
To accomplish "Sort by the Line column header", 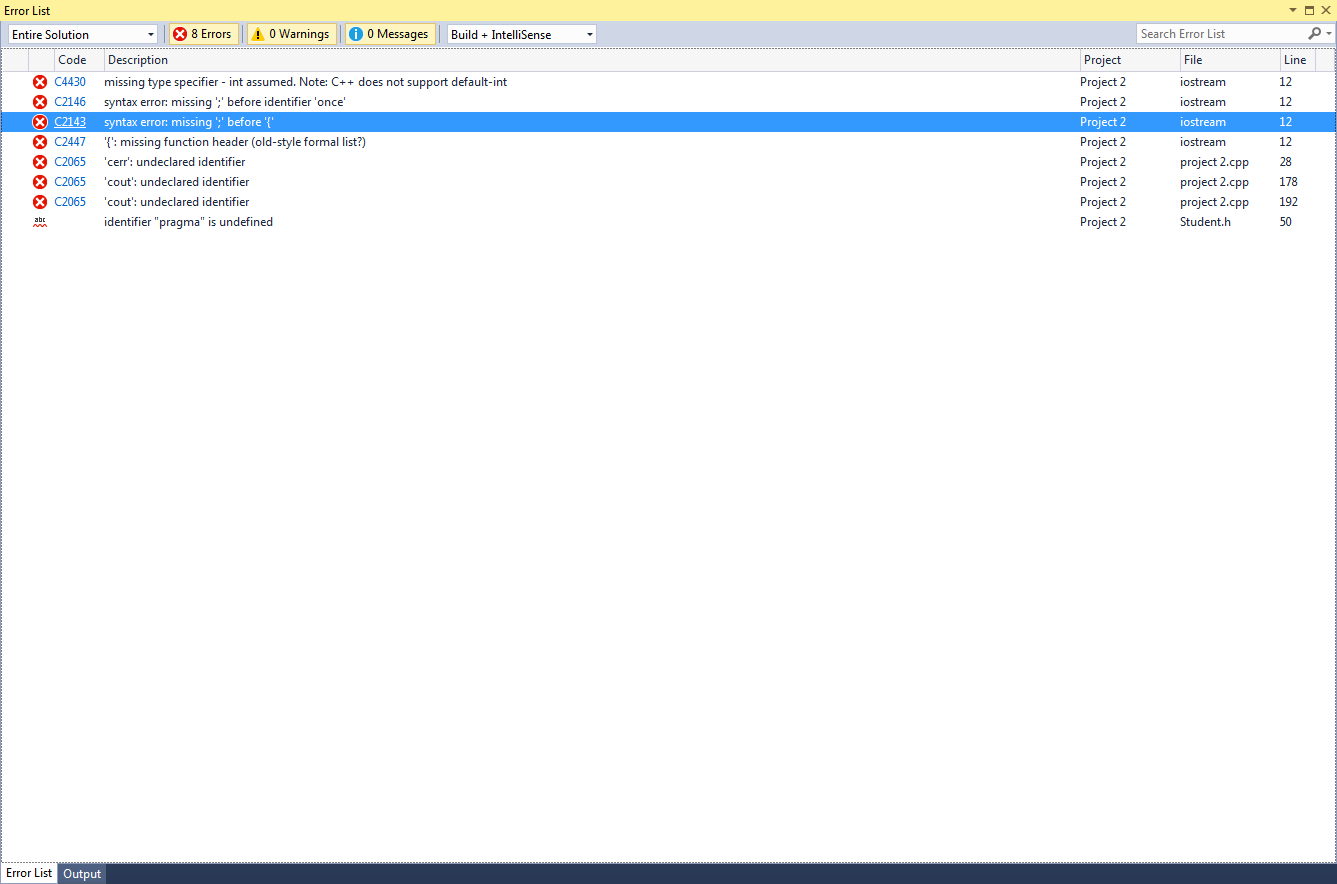I will 1297,60.
